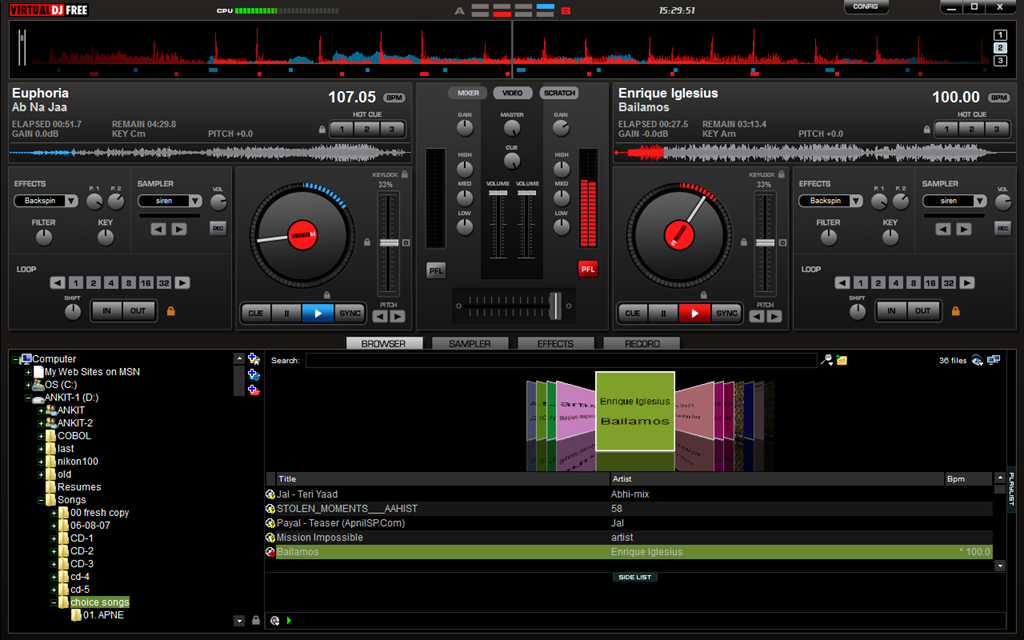The height and width of the screenshot is (640, 1024).
Task: Click left deck pitch slider handle
Action: pyautogui.click(x=389, y=243)
